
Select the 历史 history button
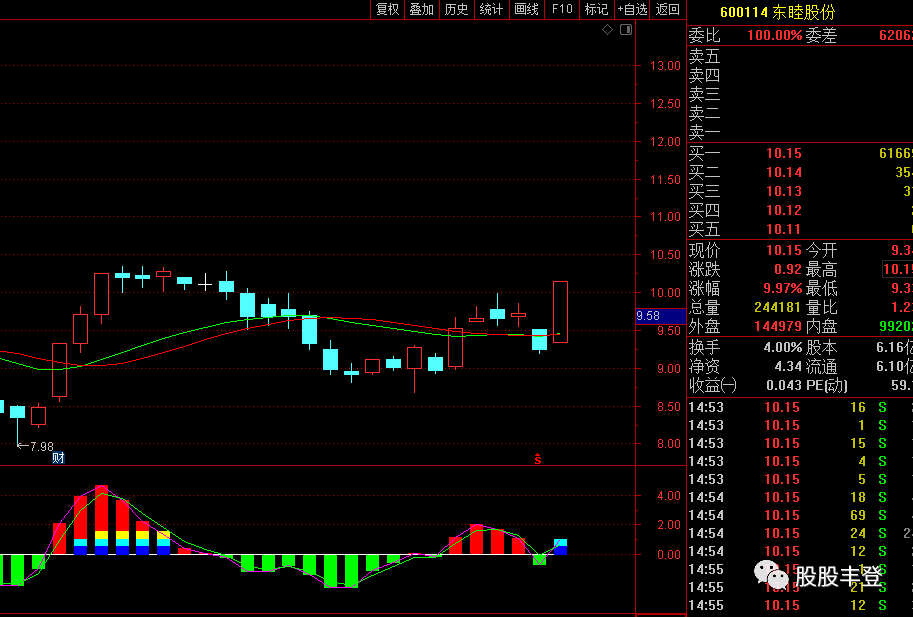point(456,9)
